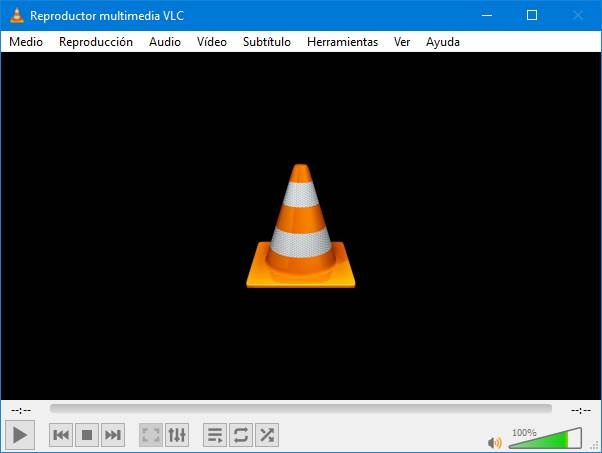The image size is (602, 453).
Task: Go to previous media track
Action: (61, 435)
